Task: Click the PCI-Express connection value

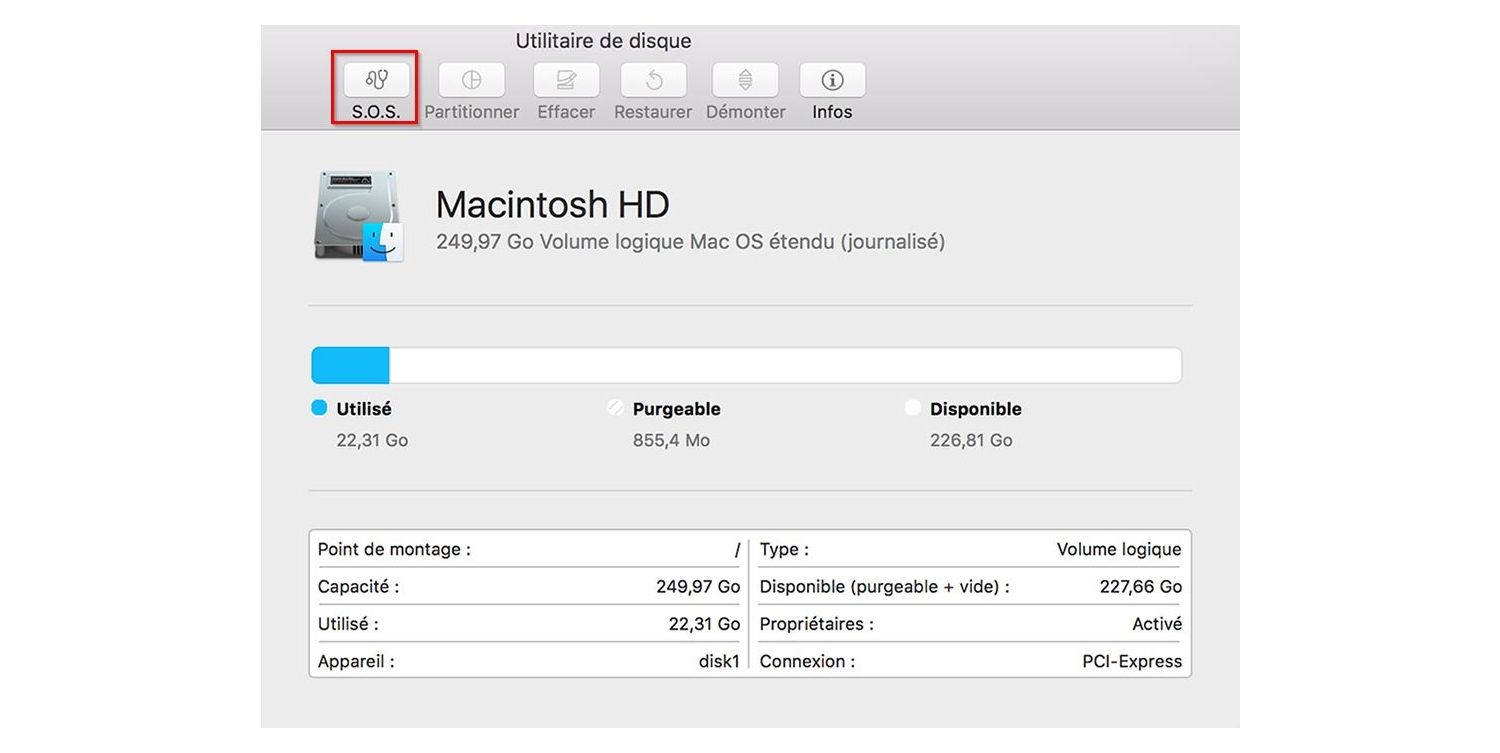Action: tap(1132, 661)
